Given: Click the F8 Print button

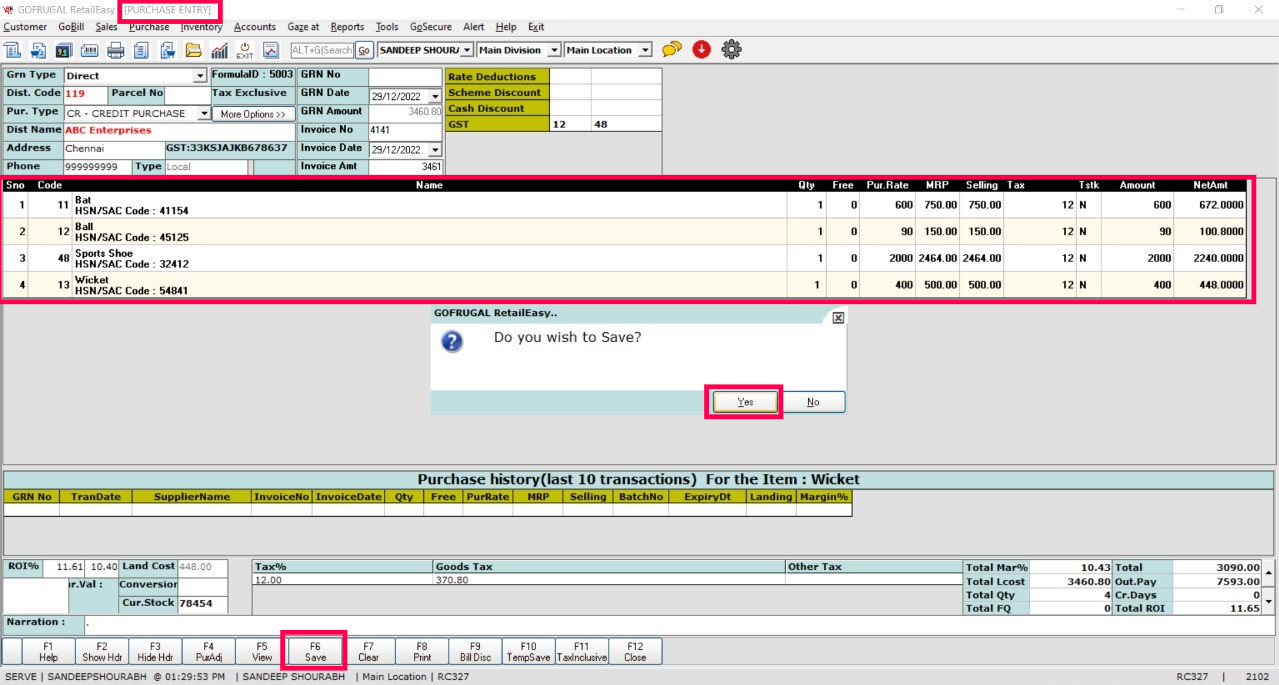Looking at the screenshot, I should 422,652.
